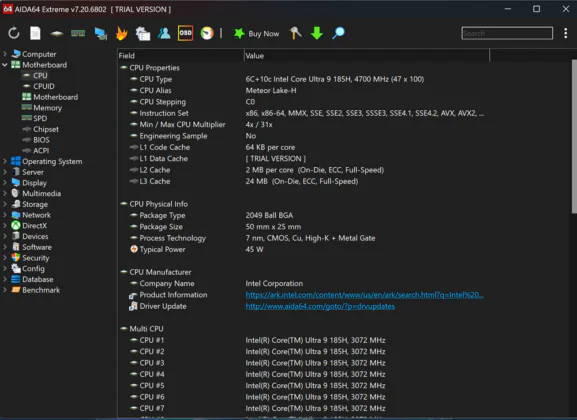Expand the Network tree node

[x=5, y=215]
